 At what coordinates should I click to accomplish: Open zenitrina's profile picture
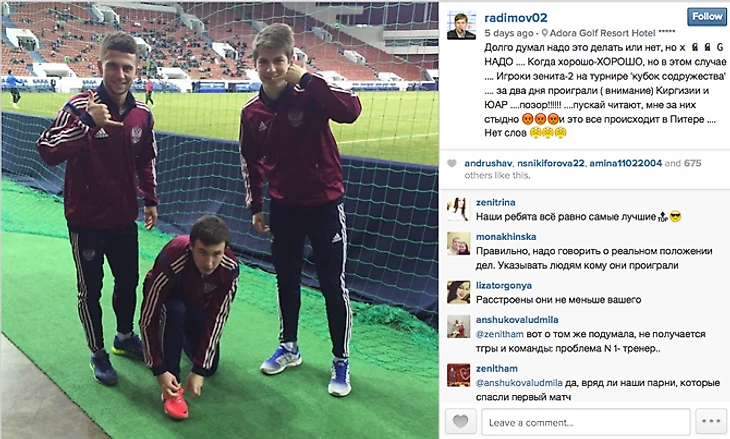pos(459,209)
